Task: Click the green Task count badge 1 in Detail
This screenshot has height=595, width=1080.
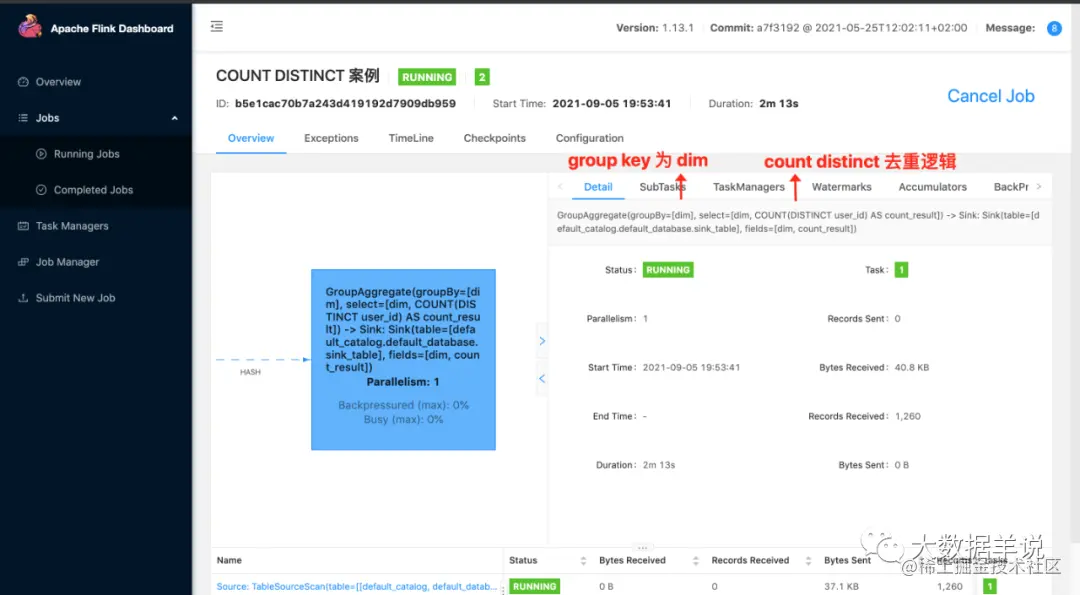Action: pos(901,270)
